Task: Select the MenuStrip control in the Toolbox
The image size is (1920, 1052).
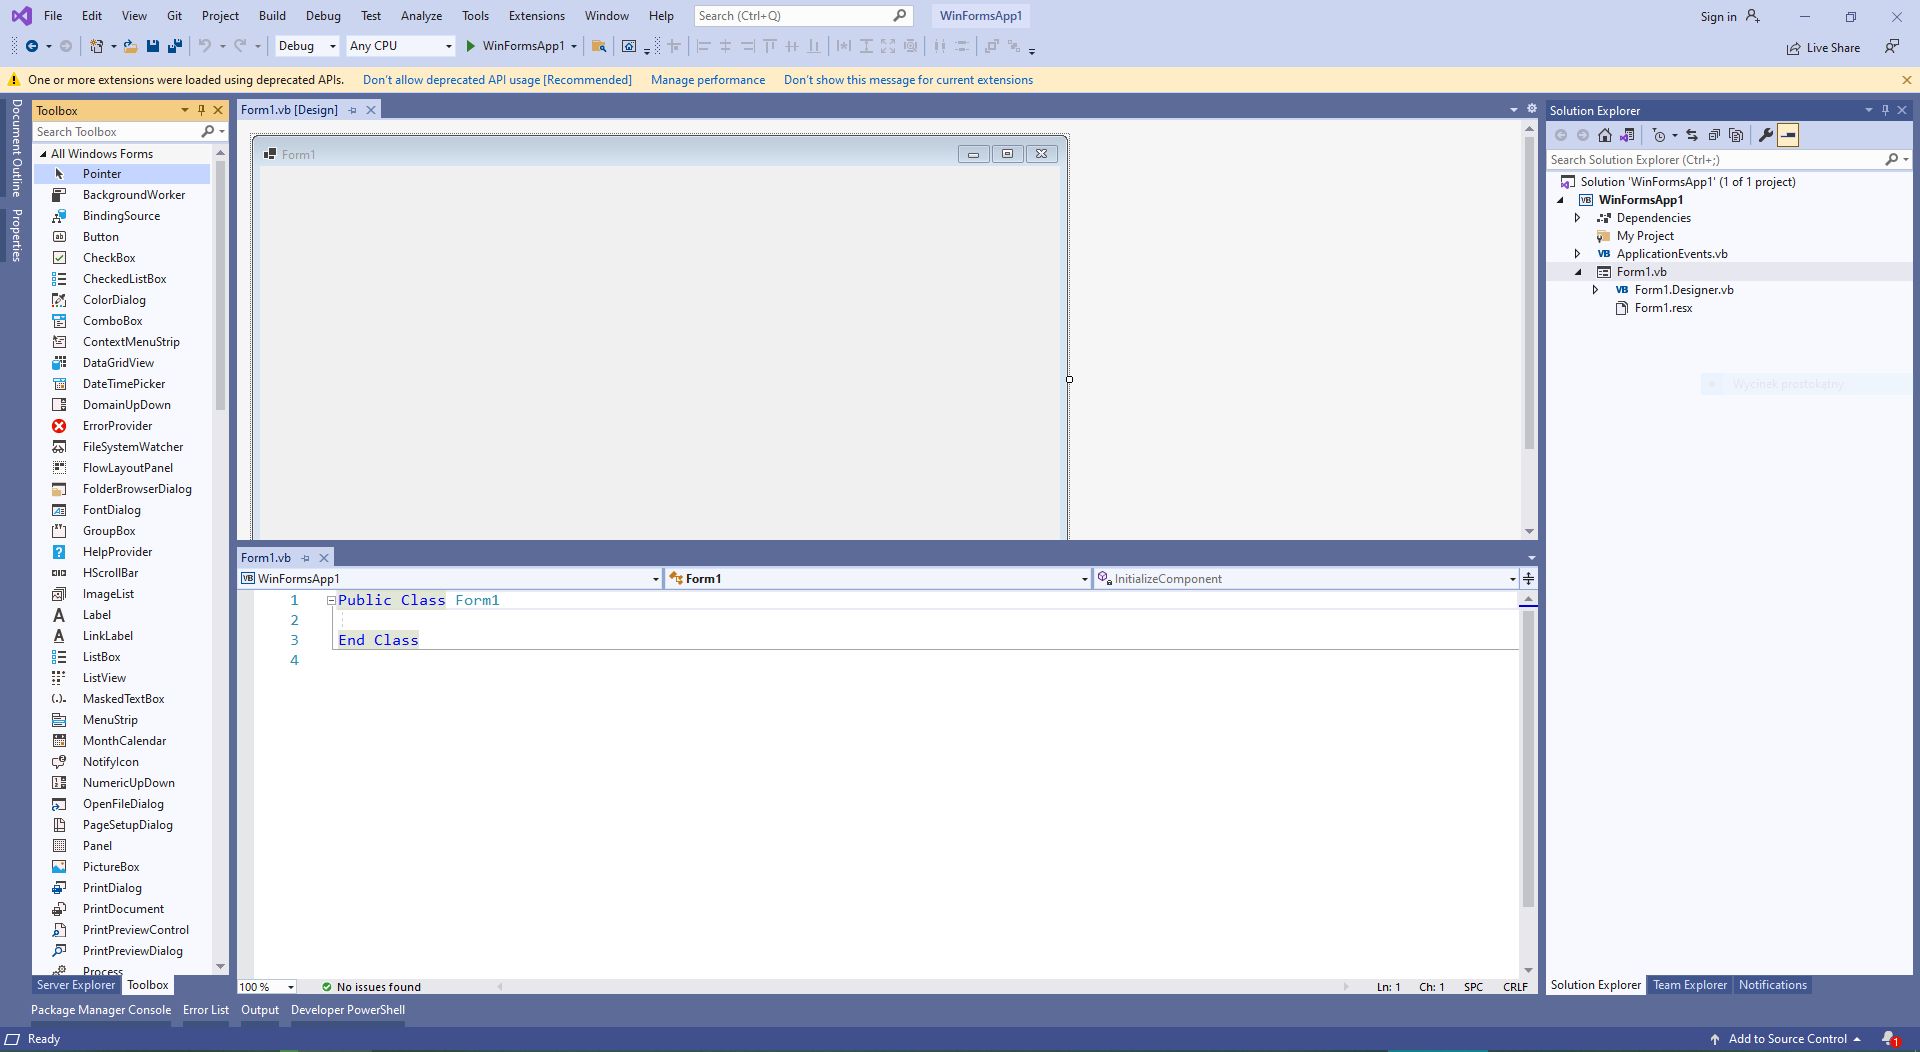Action: (109, 719)
